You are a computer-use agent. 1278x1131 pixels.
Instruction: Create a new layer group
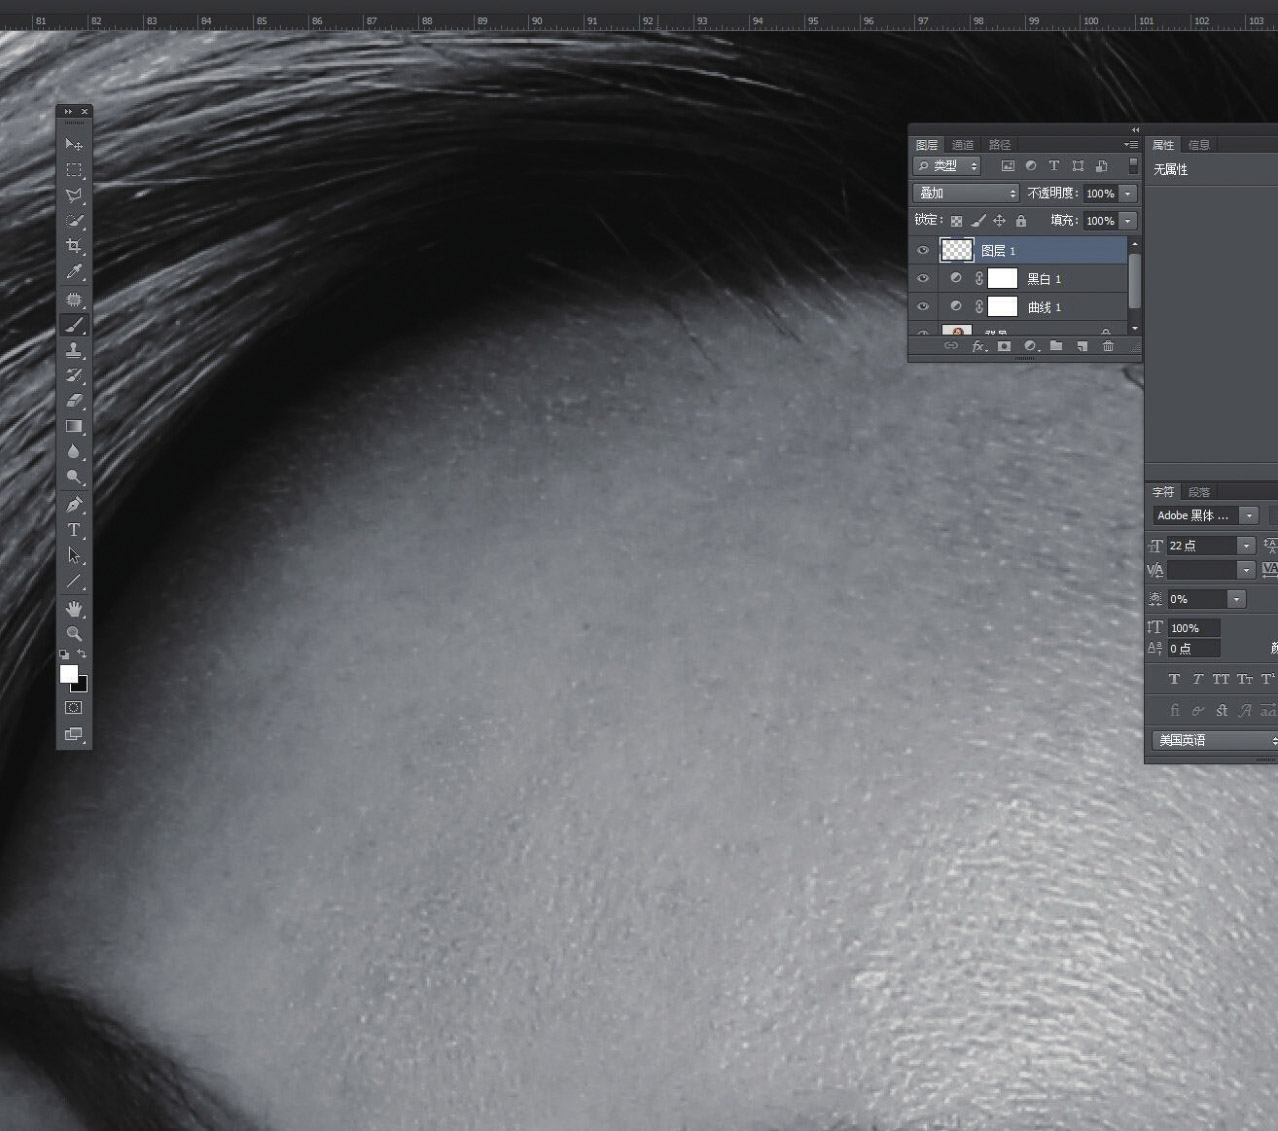pyautogui.click(x=1056, y=346)
